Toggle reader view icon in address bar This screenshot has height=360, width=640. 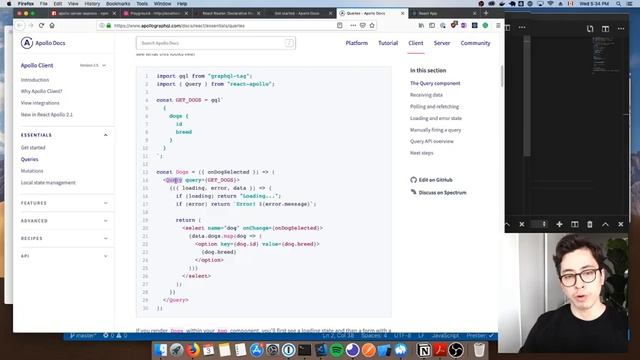[340, 25]
